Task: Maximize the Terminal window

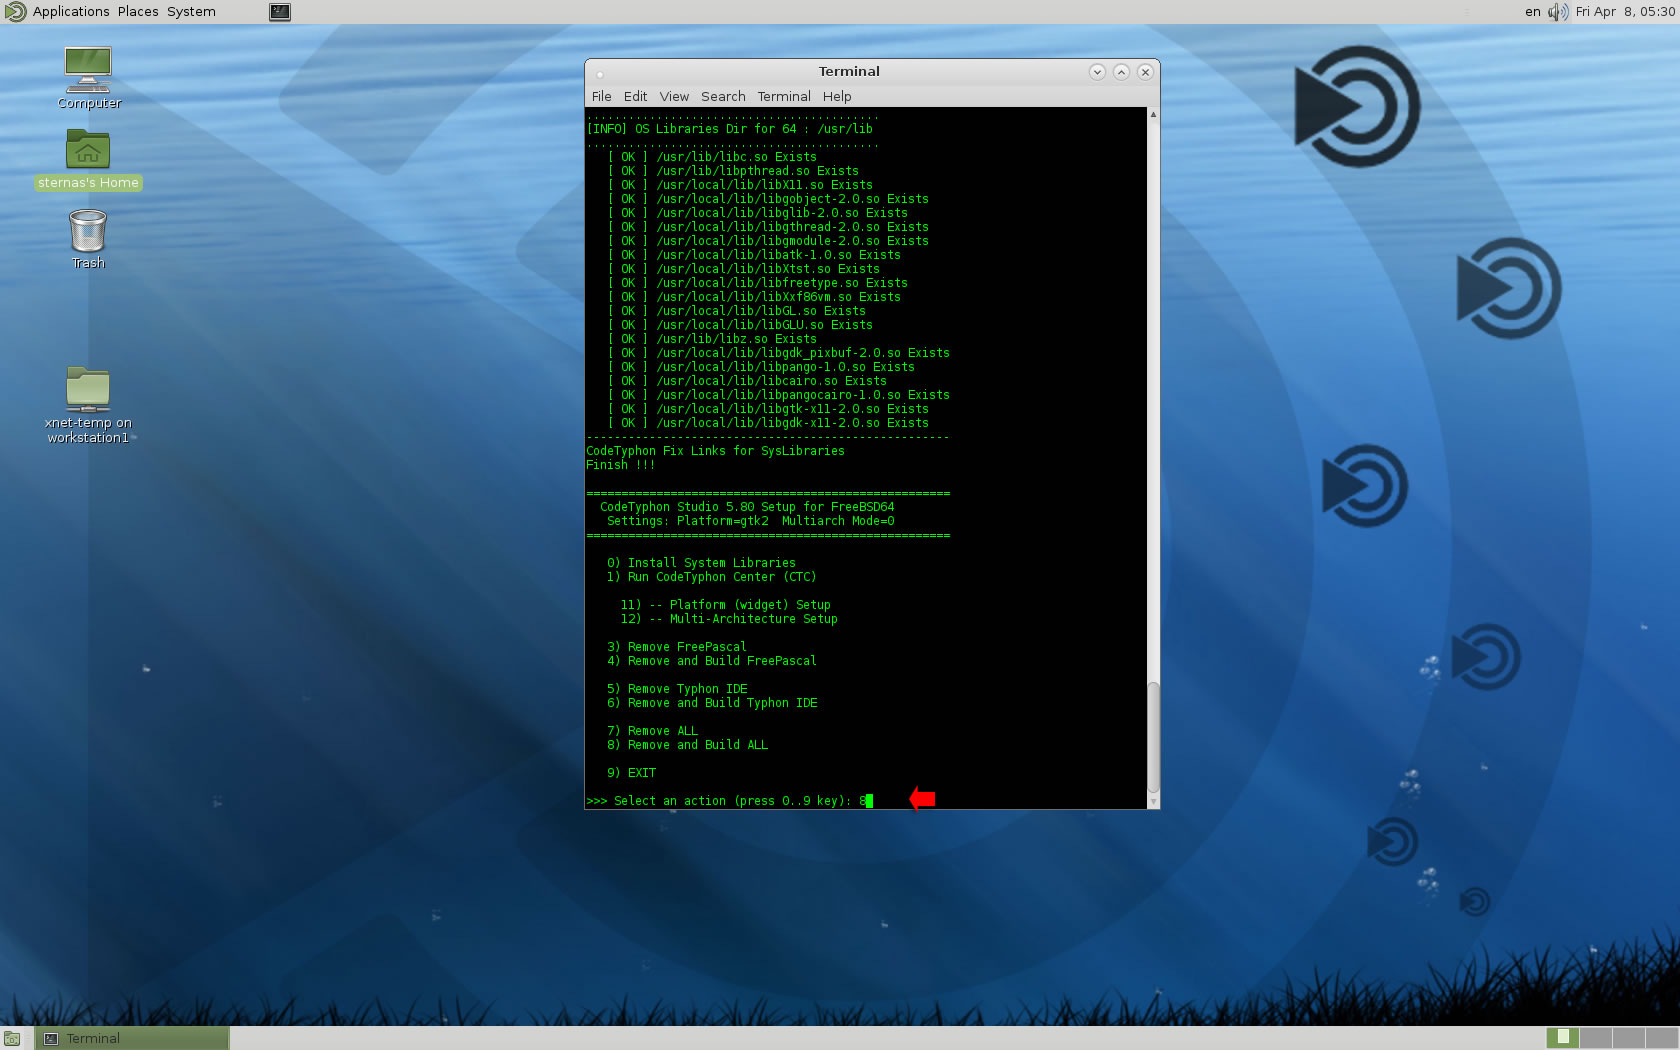Action: [1121, 72]
